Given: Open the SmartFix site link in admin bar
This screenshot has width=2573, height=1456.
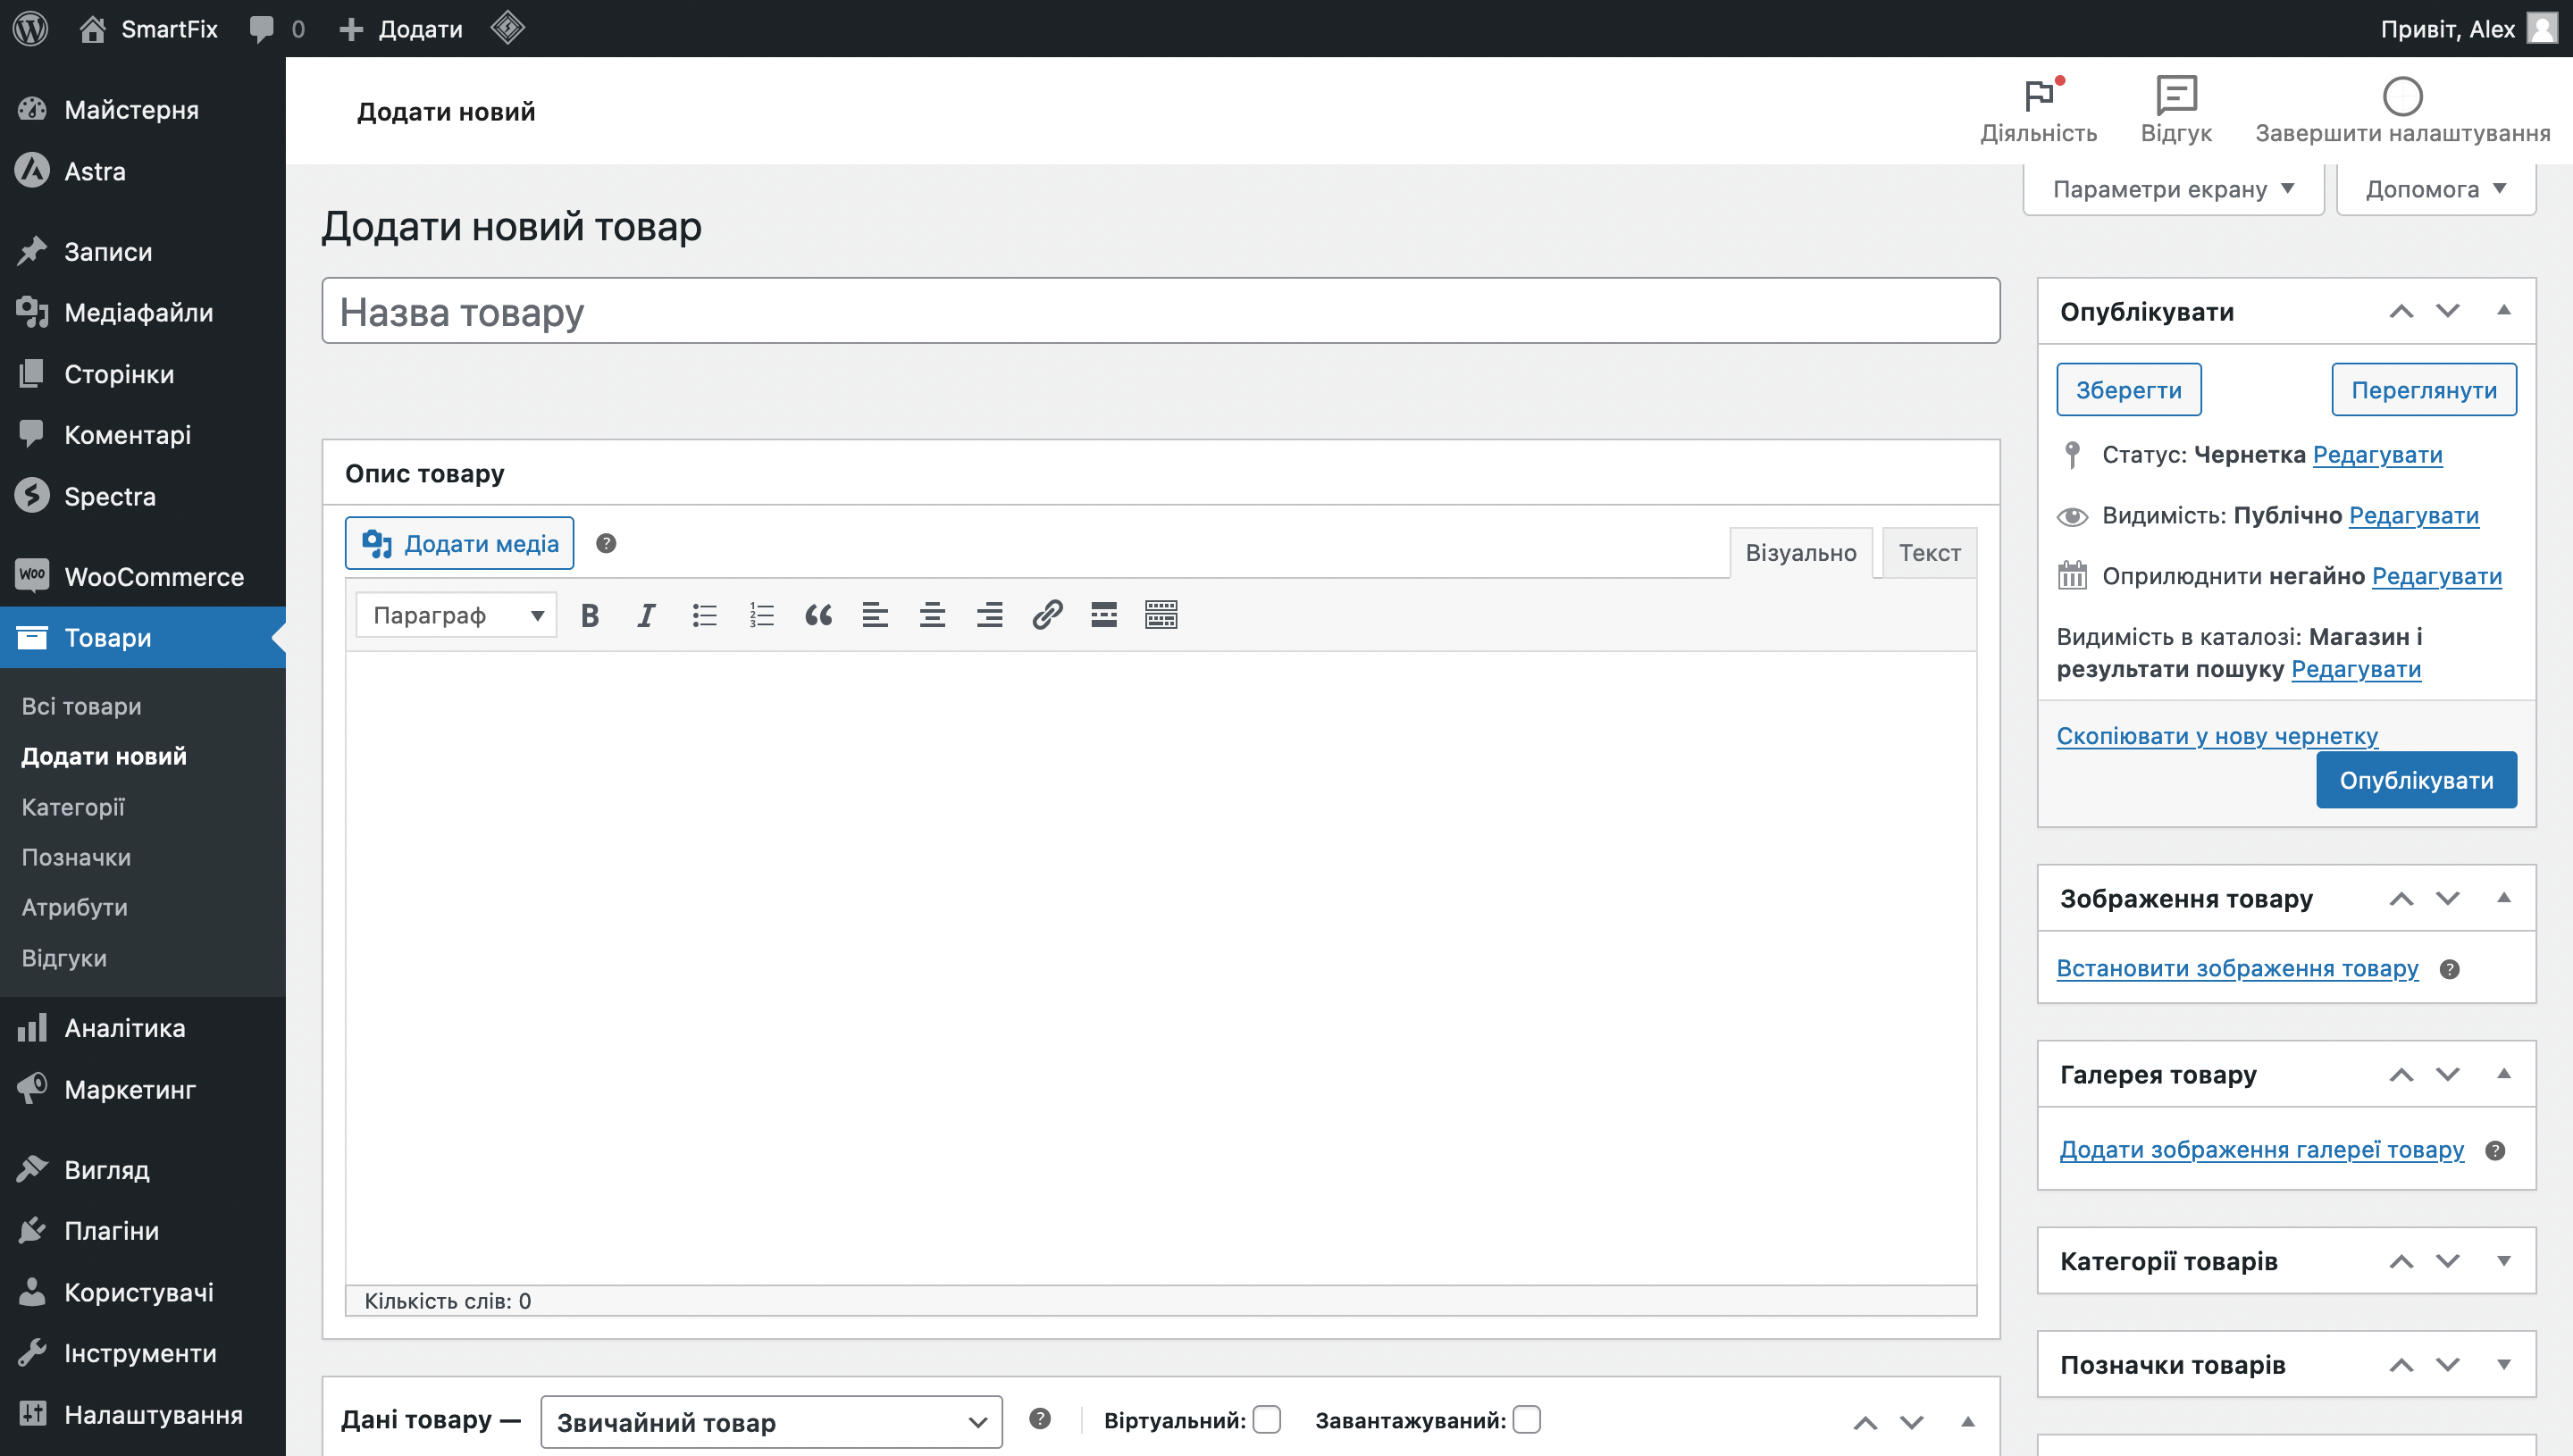Looking at the screenshot, I should coord(148,28).
